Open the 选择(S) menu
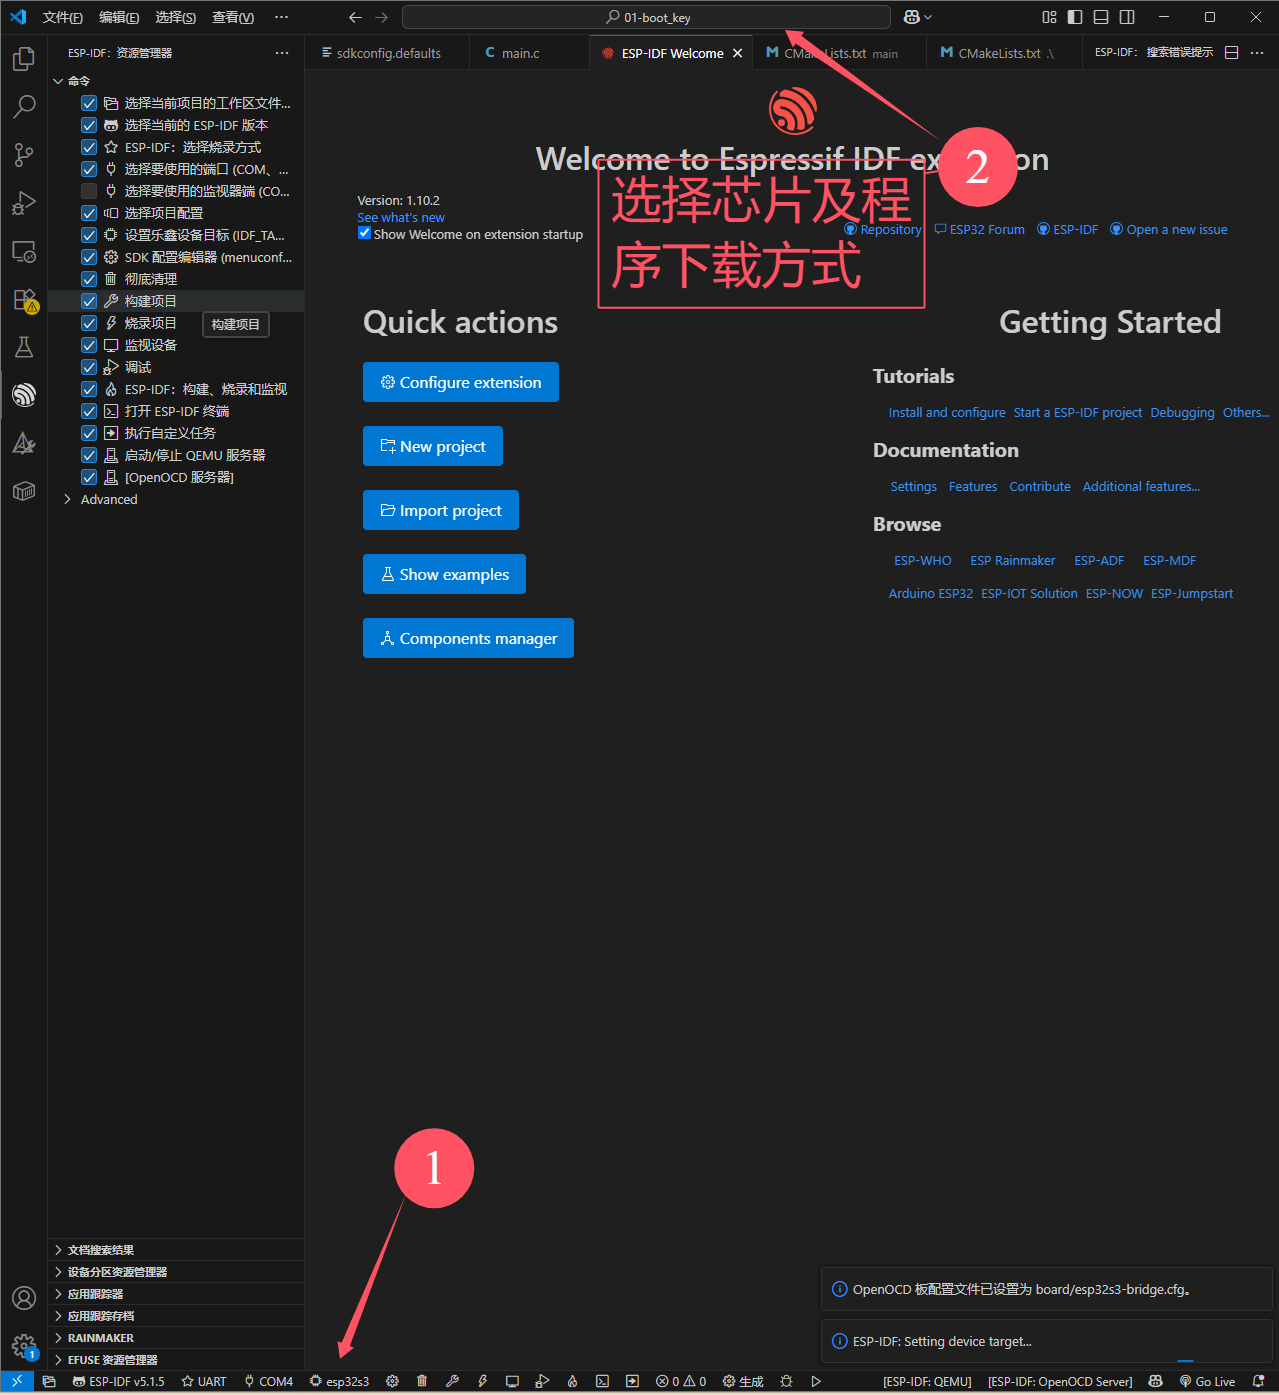This screenshot has width=1279, height=1395. (176, 17)
